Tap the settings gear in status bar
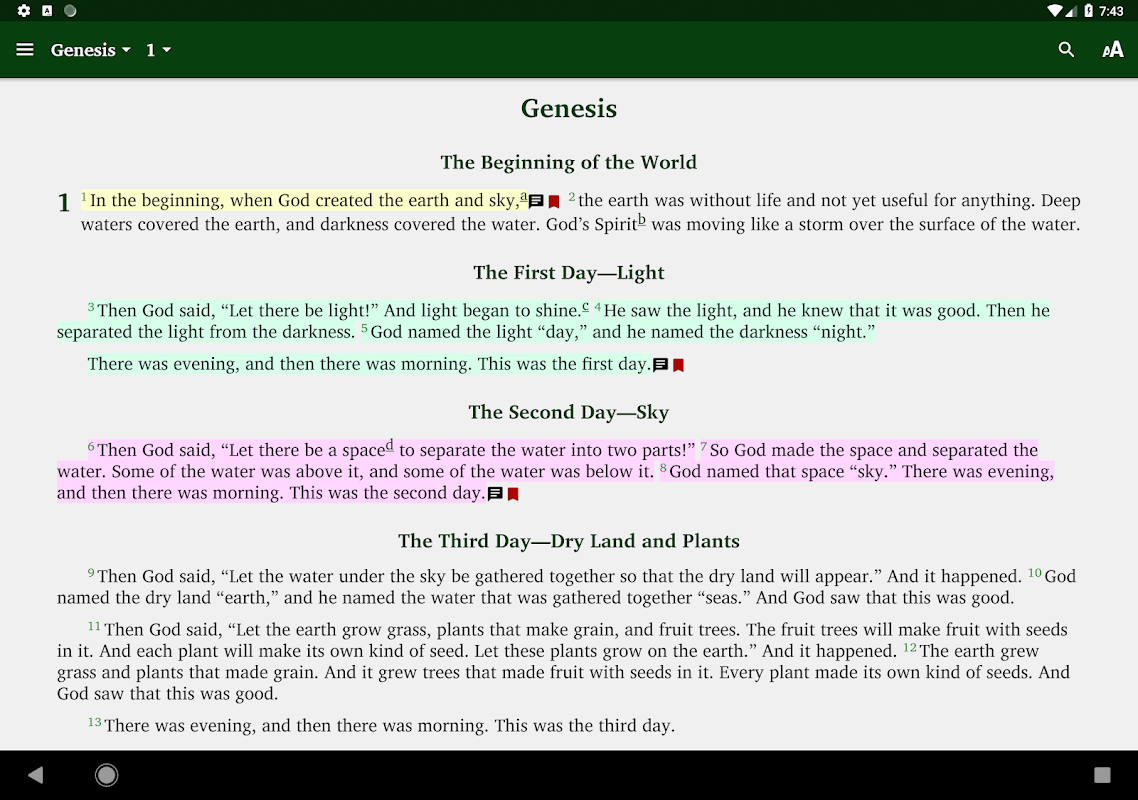The height and width of the screenshot is (800, 1138). [24, 10]
